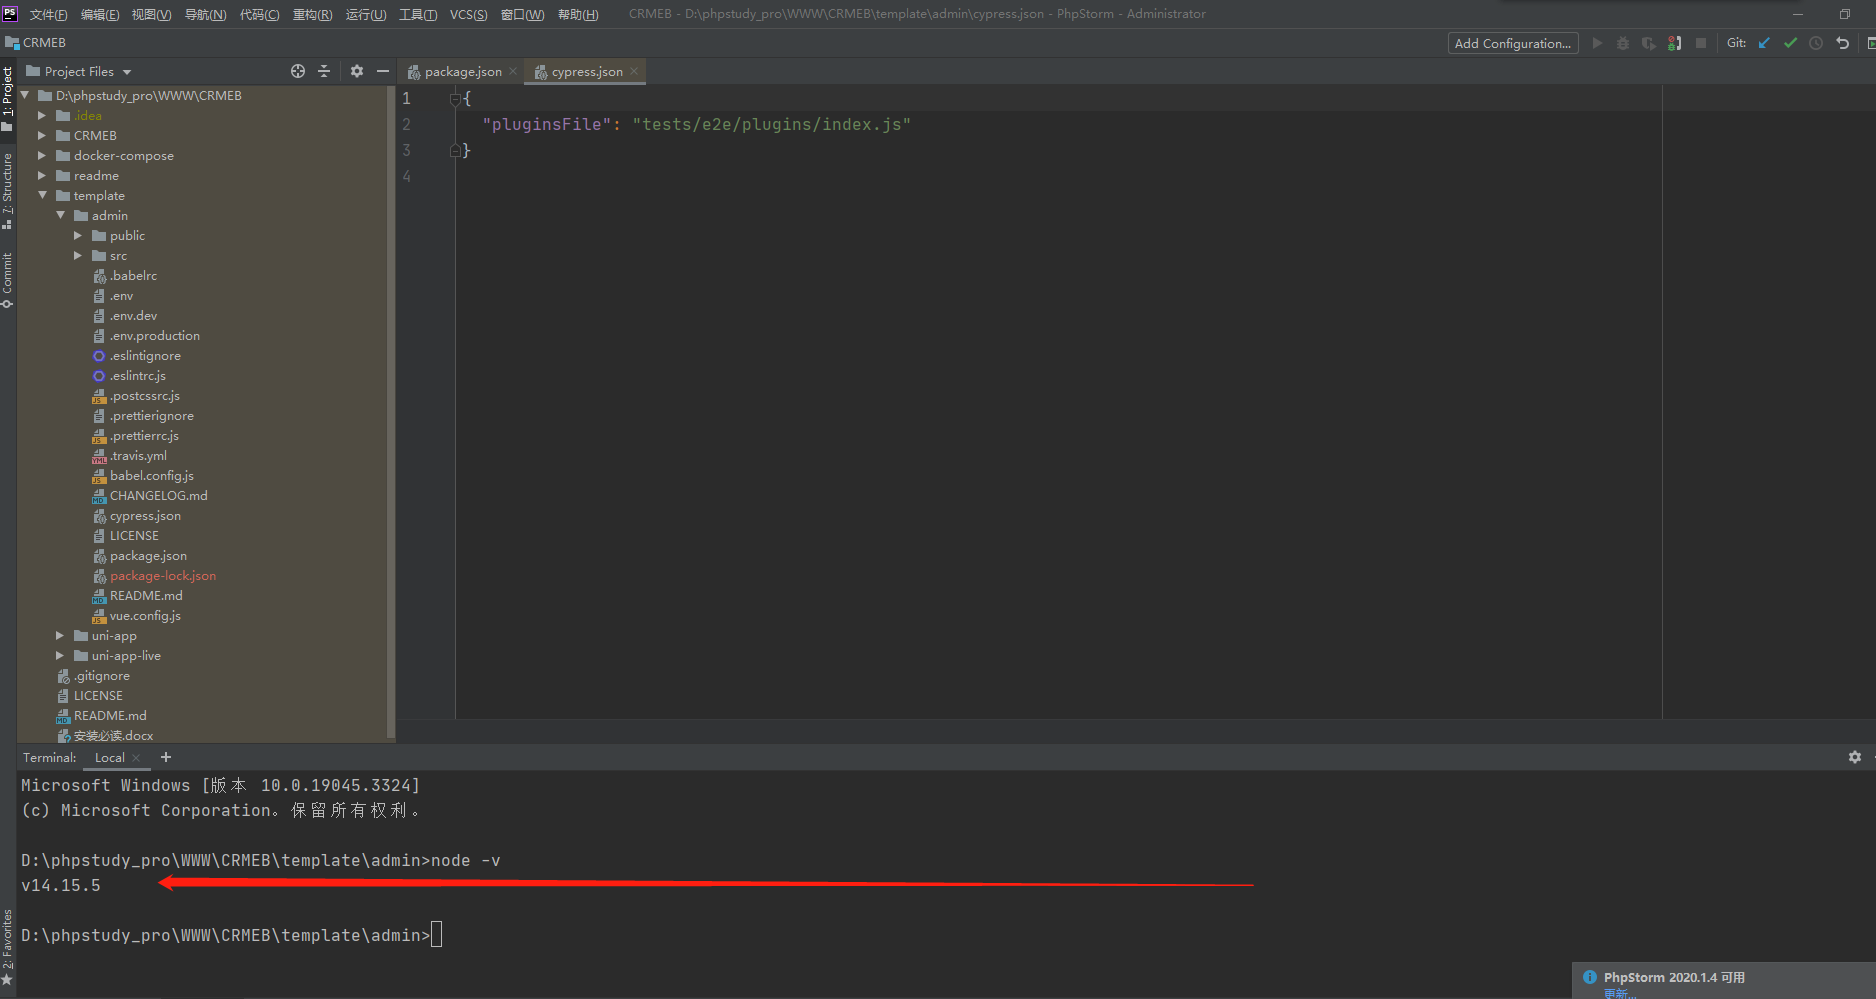Click the 更新 link in the notification
Image resolution: width=1876 pixels, height=999 pixels.
point(1619,993)
